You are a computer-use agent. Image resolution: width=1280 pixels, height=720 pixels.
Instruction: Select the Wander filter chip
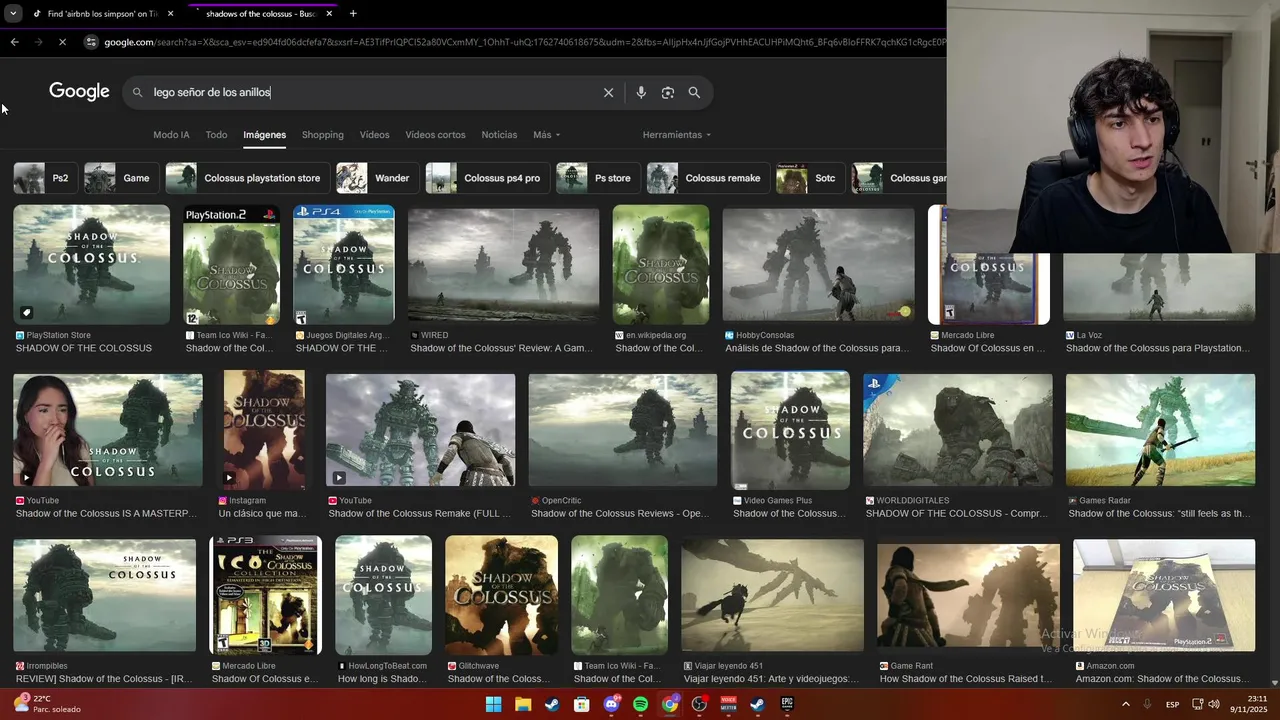376,178
